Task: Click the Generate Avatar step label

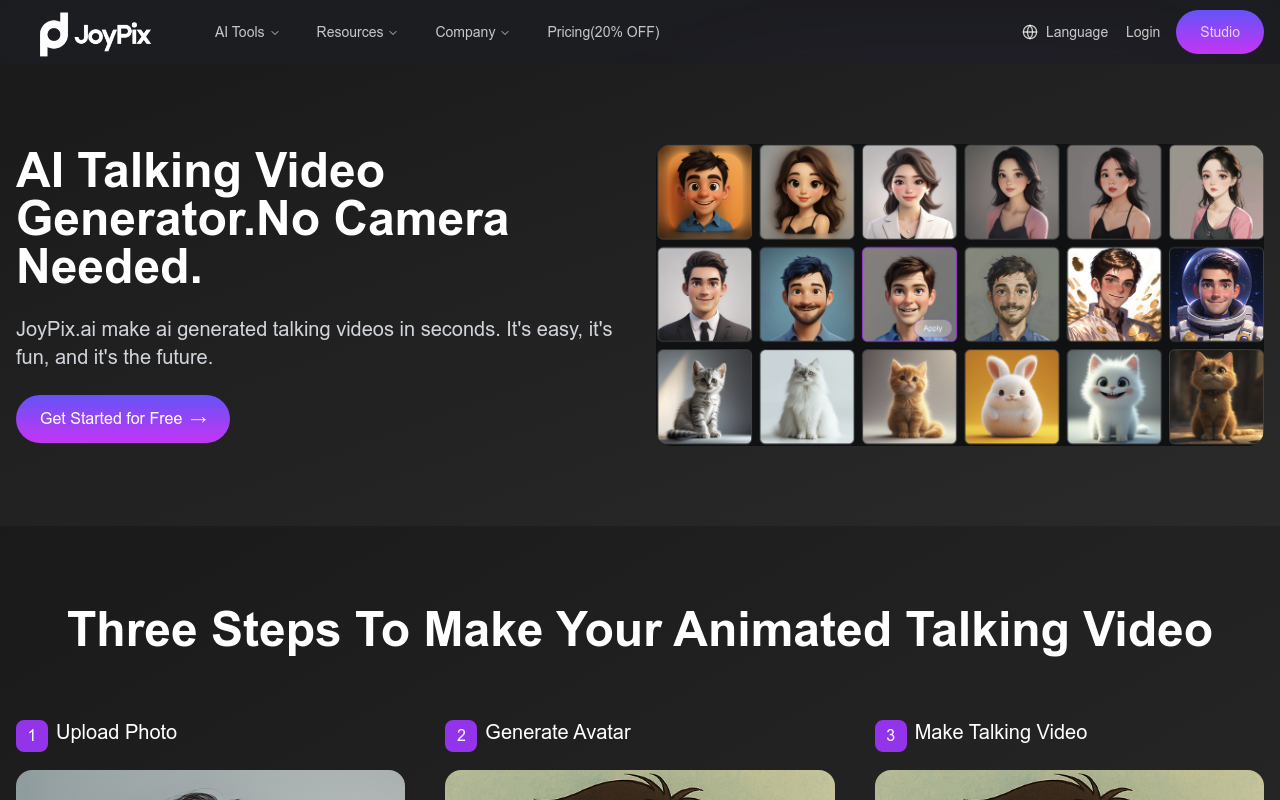Action: click(558, 732)
